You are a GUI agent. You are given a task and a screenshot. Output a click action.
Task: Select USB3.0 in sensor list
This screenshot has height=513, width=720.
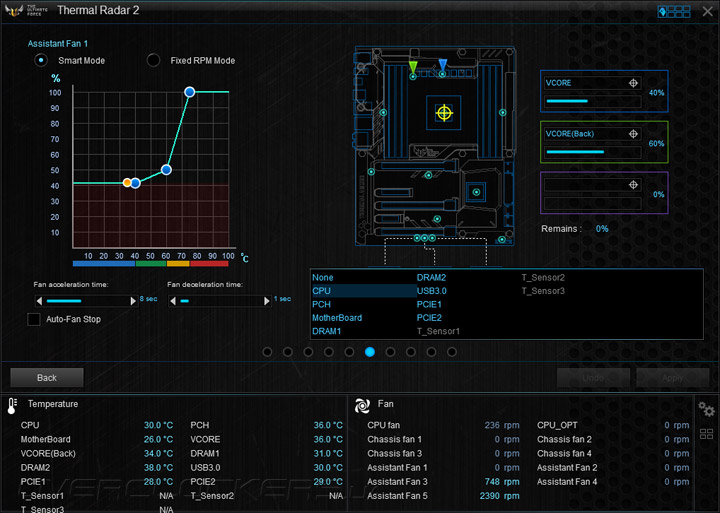pyautogui.click(x=432, y=291)
